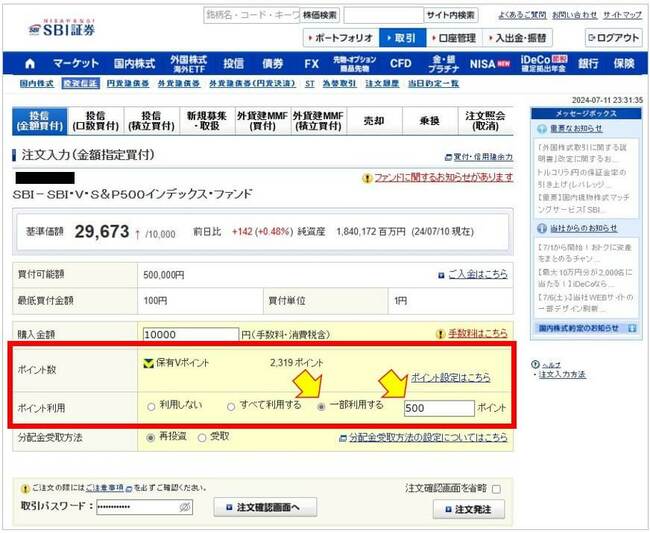
Task: Click the ログアウト button
Action: click(614, 38)
